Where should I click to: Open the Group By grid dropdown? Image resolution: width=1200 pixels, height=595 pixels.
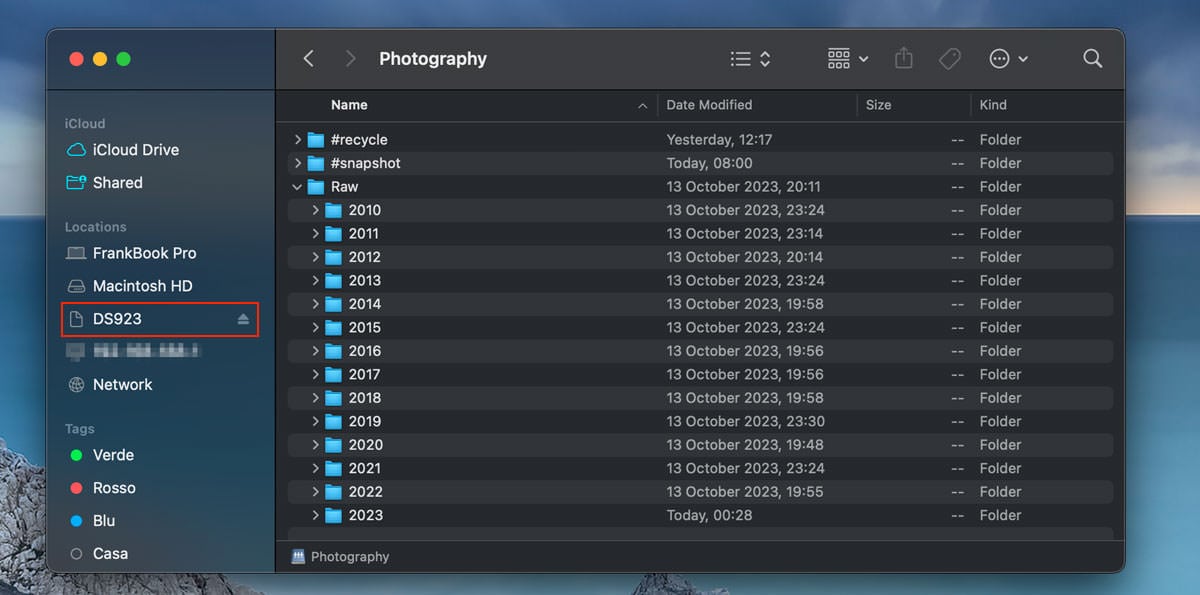(847, 59)
